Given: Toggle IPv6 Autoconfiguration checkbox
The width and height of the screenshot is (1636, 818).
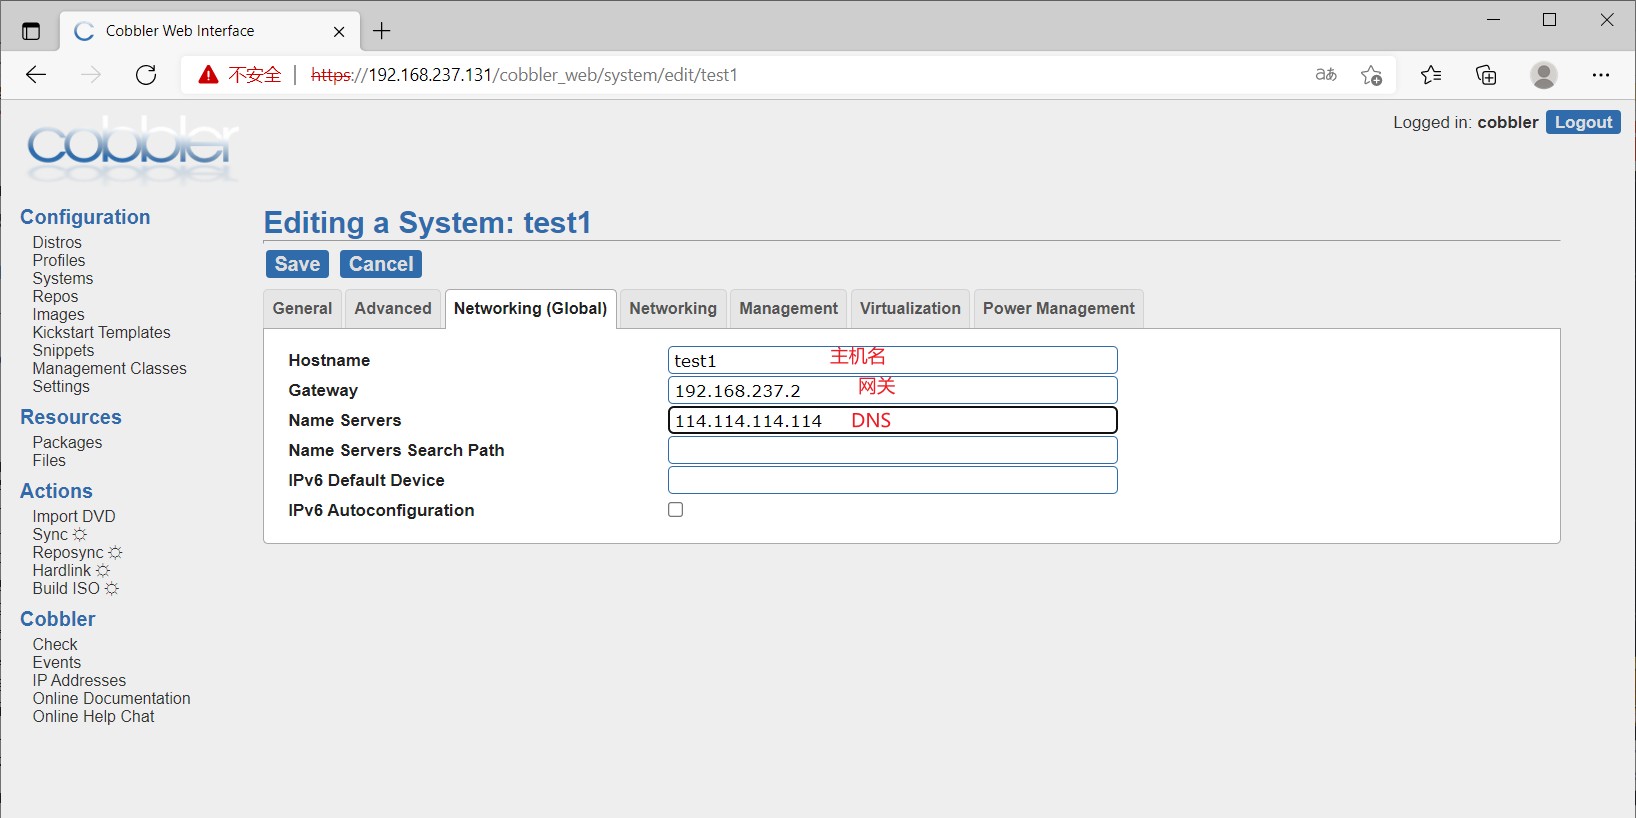Looking at the screenshot, I should point(676,510).
